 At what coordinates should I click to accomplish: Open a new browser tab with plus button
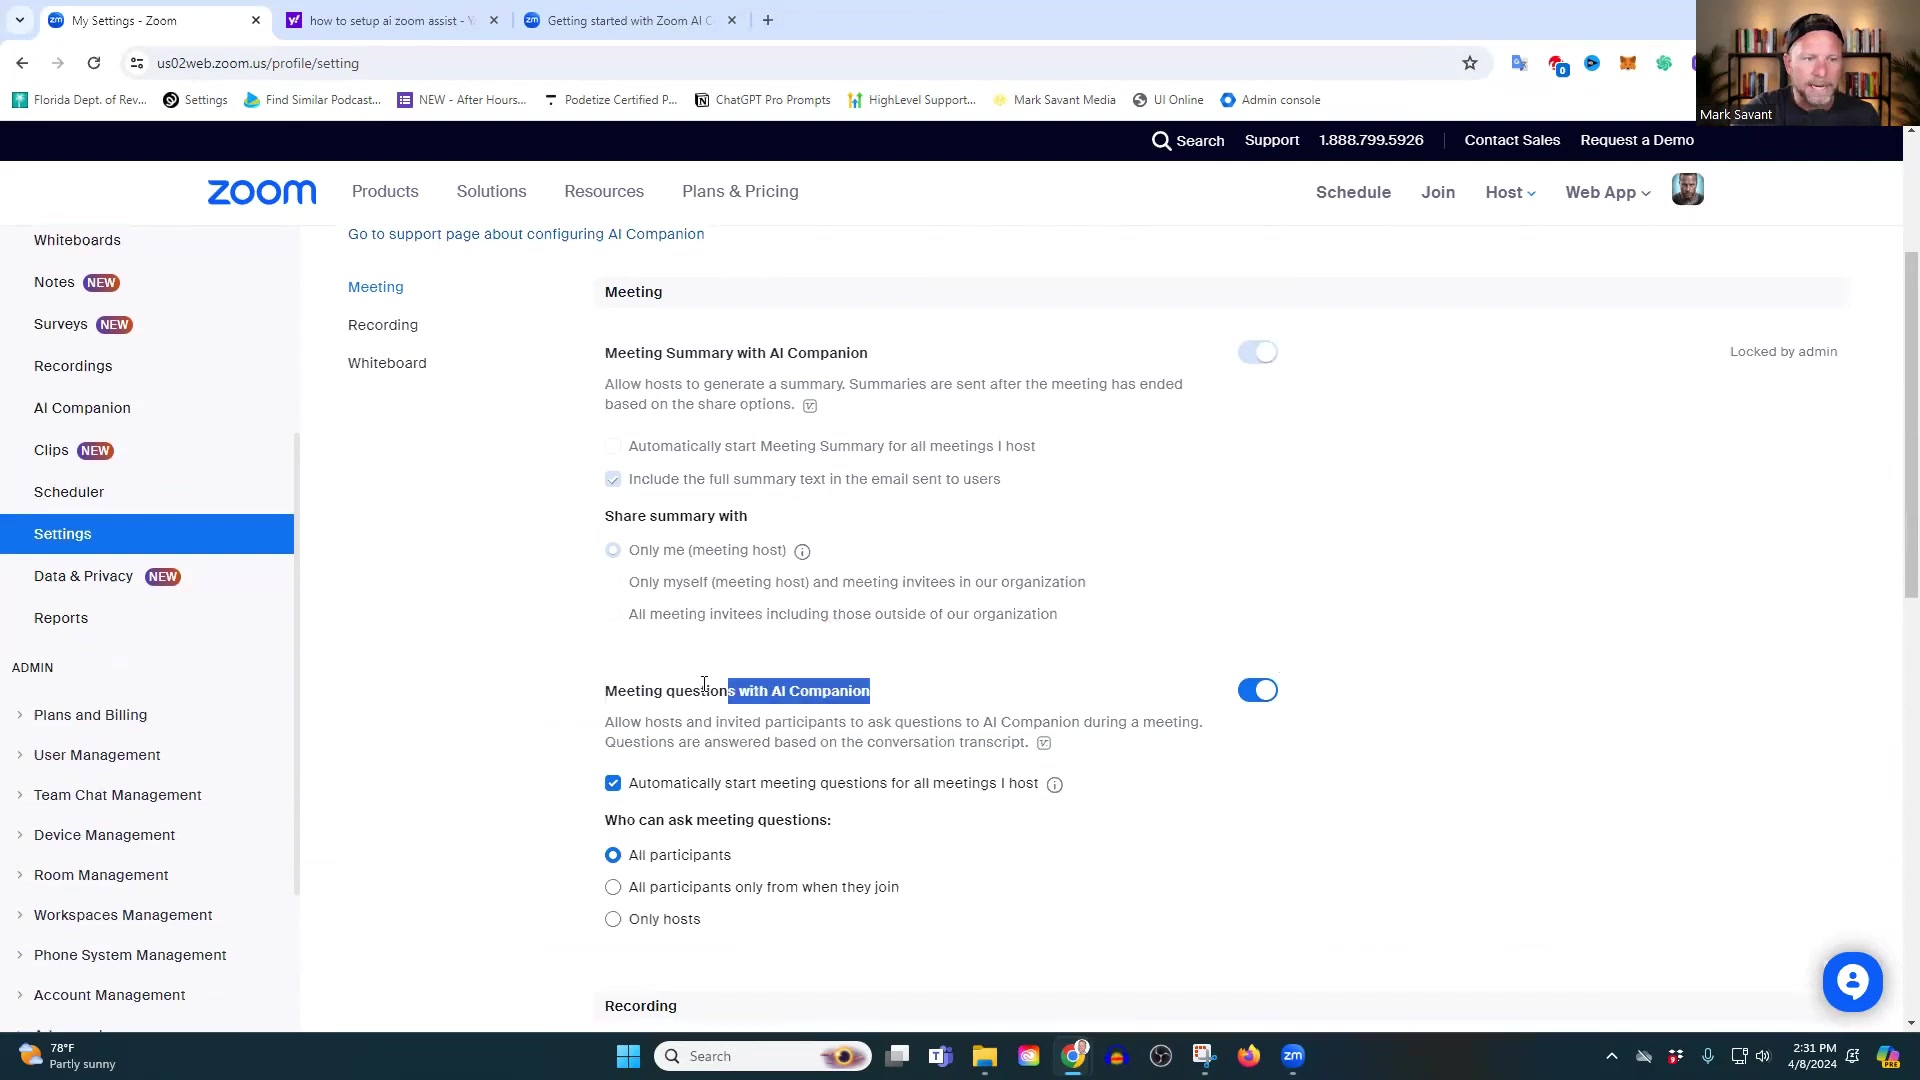(768, 20)
